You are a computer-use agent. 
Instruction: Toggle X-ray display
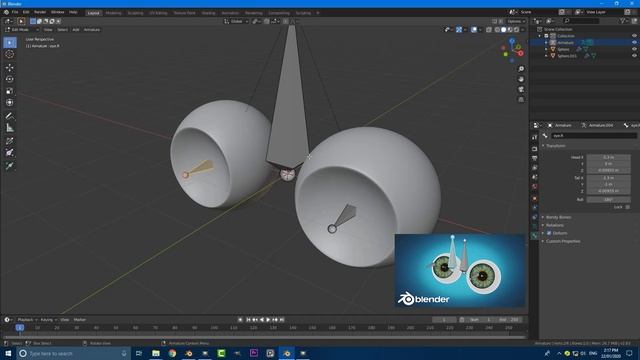[489, 30]
